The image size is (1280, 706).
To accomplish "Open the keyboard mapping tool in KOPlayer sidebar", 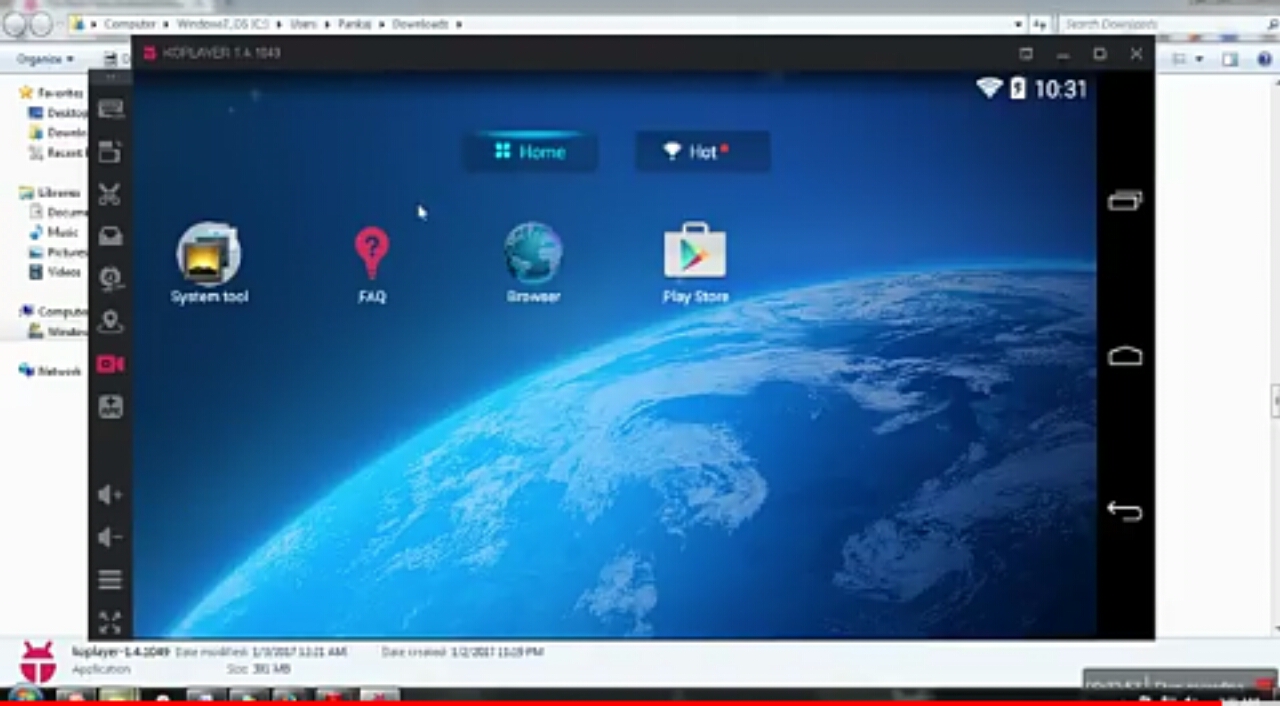I will 110,109.
